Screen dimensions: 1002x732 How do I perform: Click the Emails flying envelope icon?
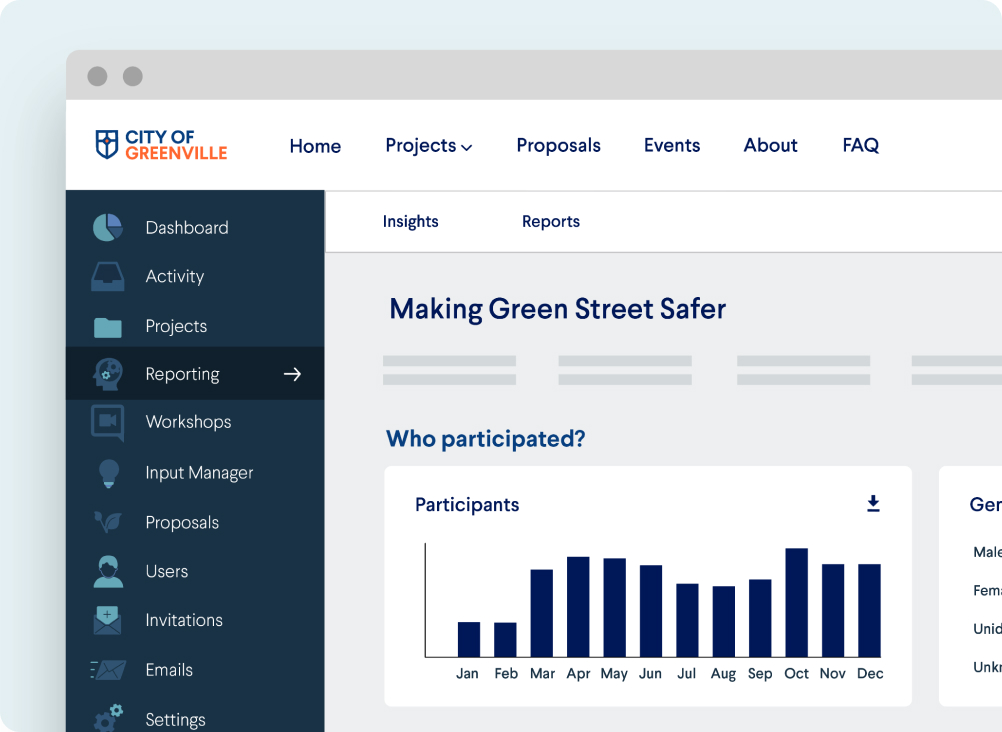(x=107, y=670)
